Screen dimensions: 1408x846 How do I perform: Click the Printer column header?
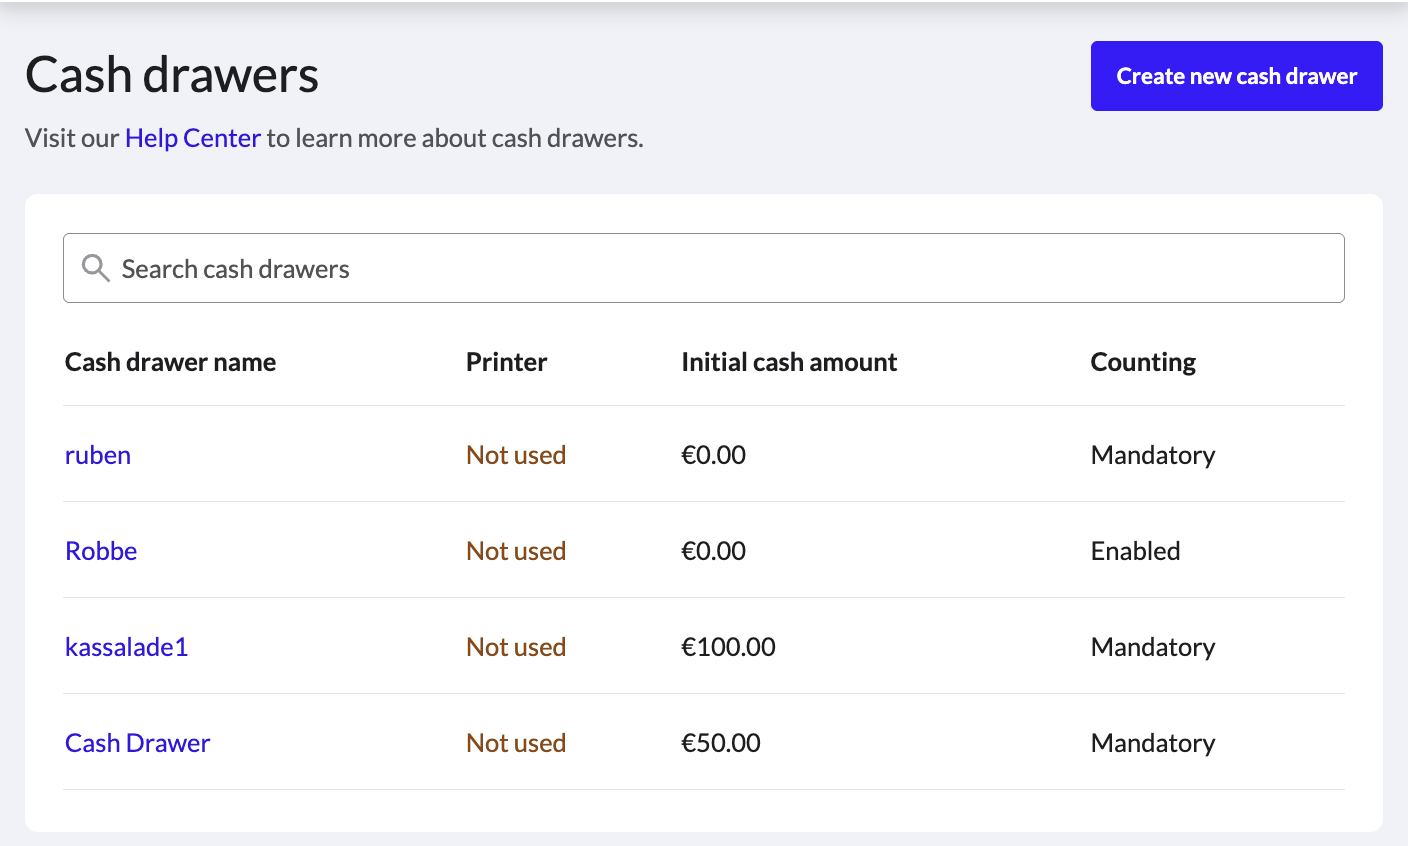click(506, 362)
